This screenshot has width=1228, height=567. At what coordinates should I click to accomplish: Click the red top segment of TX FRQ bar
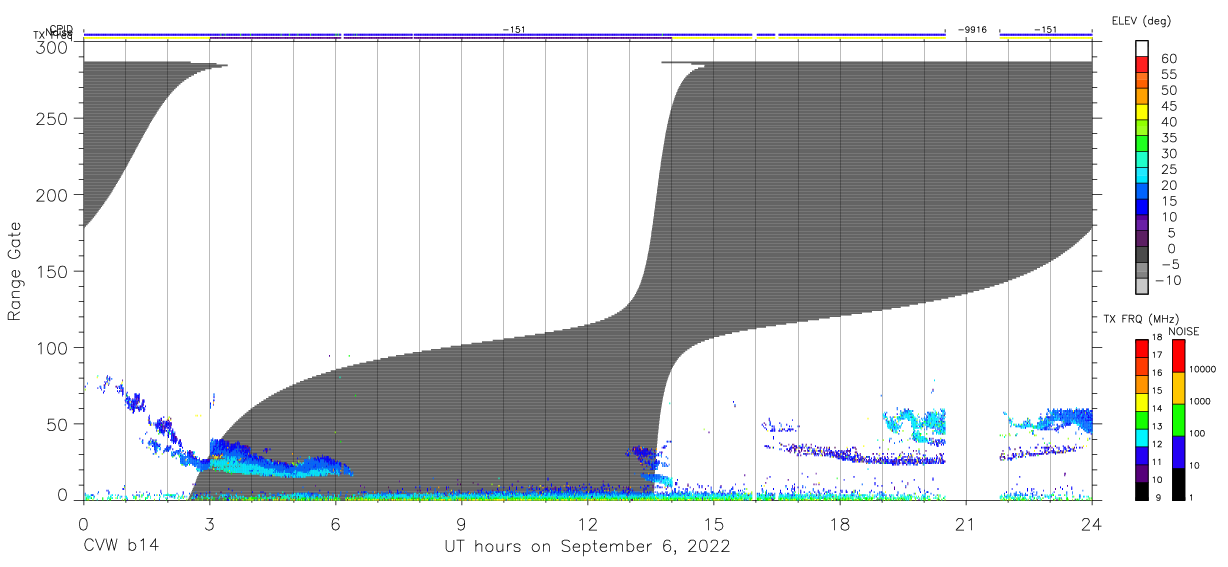pos(1141,349)
